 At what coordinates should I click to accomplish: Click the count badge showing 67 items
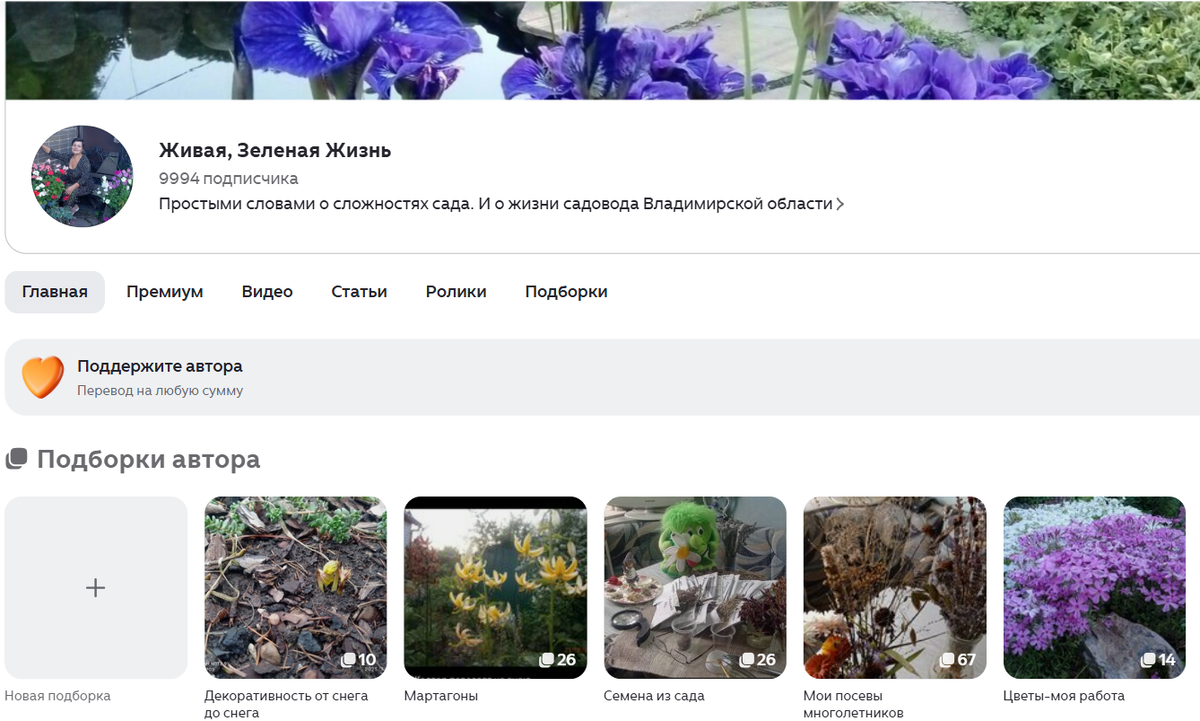click(x=957, y=660)
